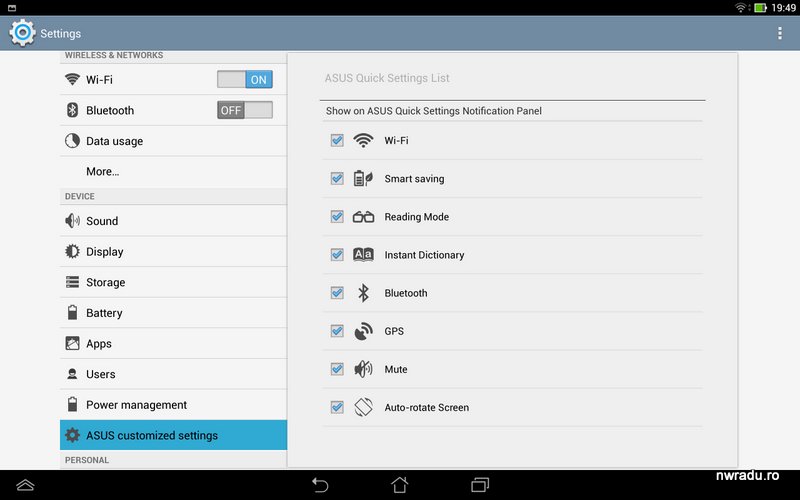Uncheck the Reading Mode checkbox

pyautogui.click(x=337, y=217)
